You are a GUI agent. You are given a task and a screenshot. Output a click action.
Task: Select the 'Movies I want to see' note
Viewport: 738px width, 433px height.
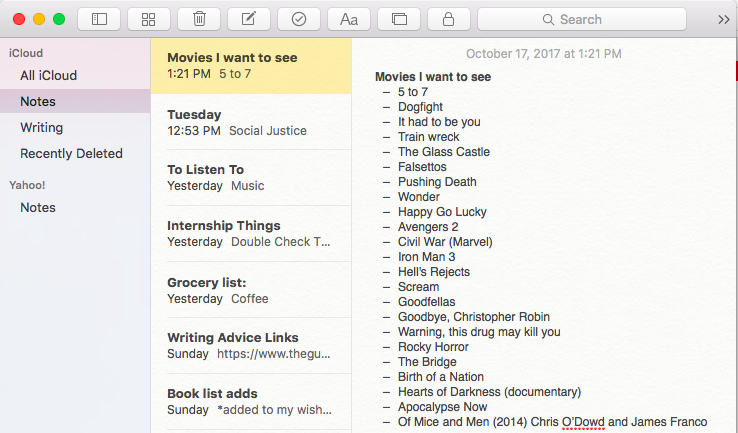(251, 66)
